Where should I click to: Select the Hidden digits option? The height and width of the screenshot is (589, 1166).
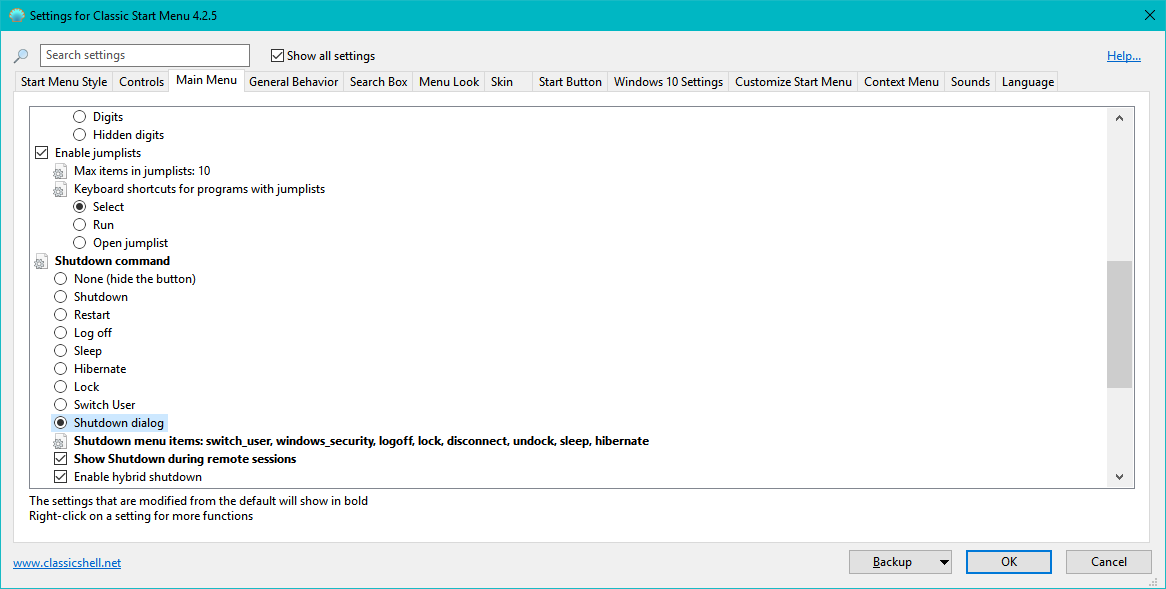tap(80, 135)
